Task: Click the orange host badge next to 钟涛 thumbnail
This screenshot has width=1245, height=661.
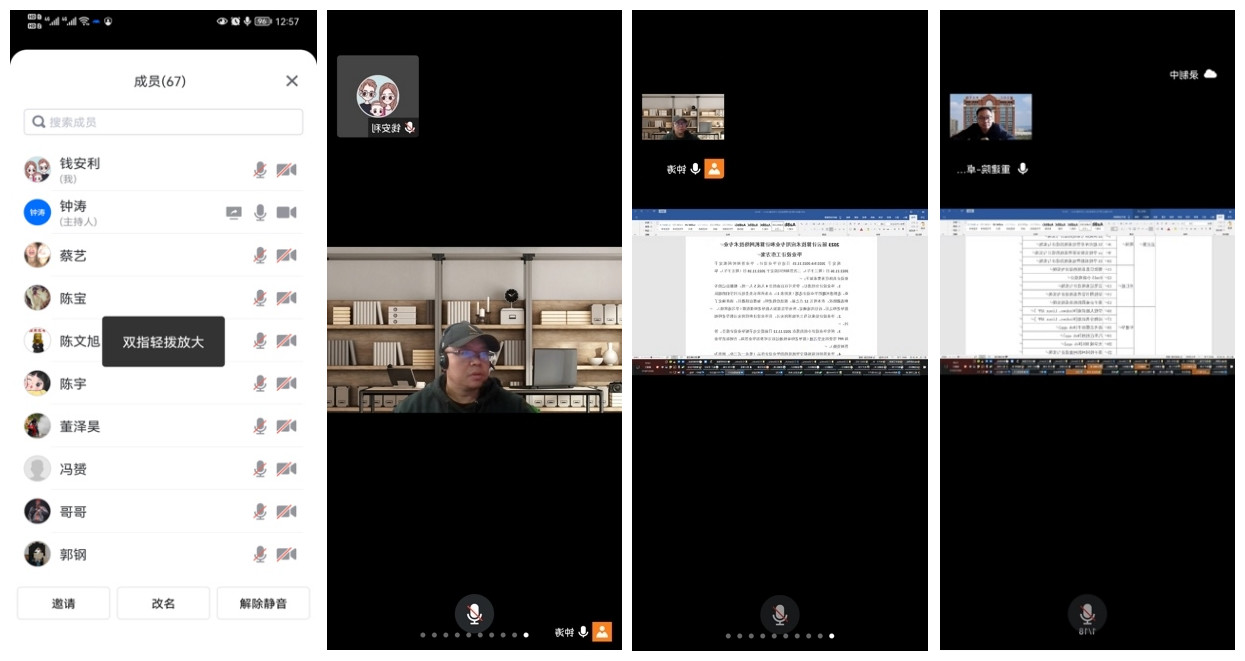Action: 714,169
